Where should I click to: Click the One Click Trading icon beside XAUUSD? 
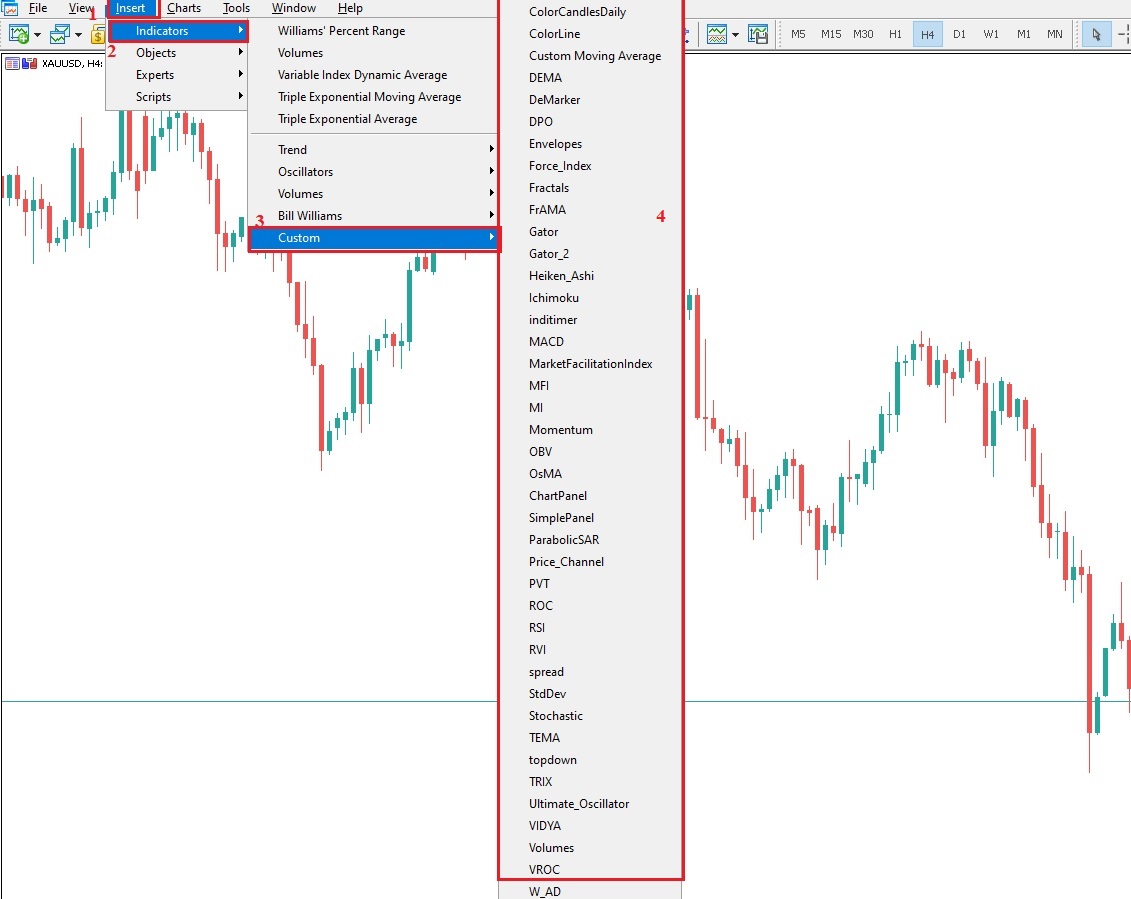[x=30, y=63]
